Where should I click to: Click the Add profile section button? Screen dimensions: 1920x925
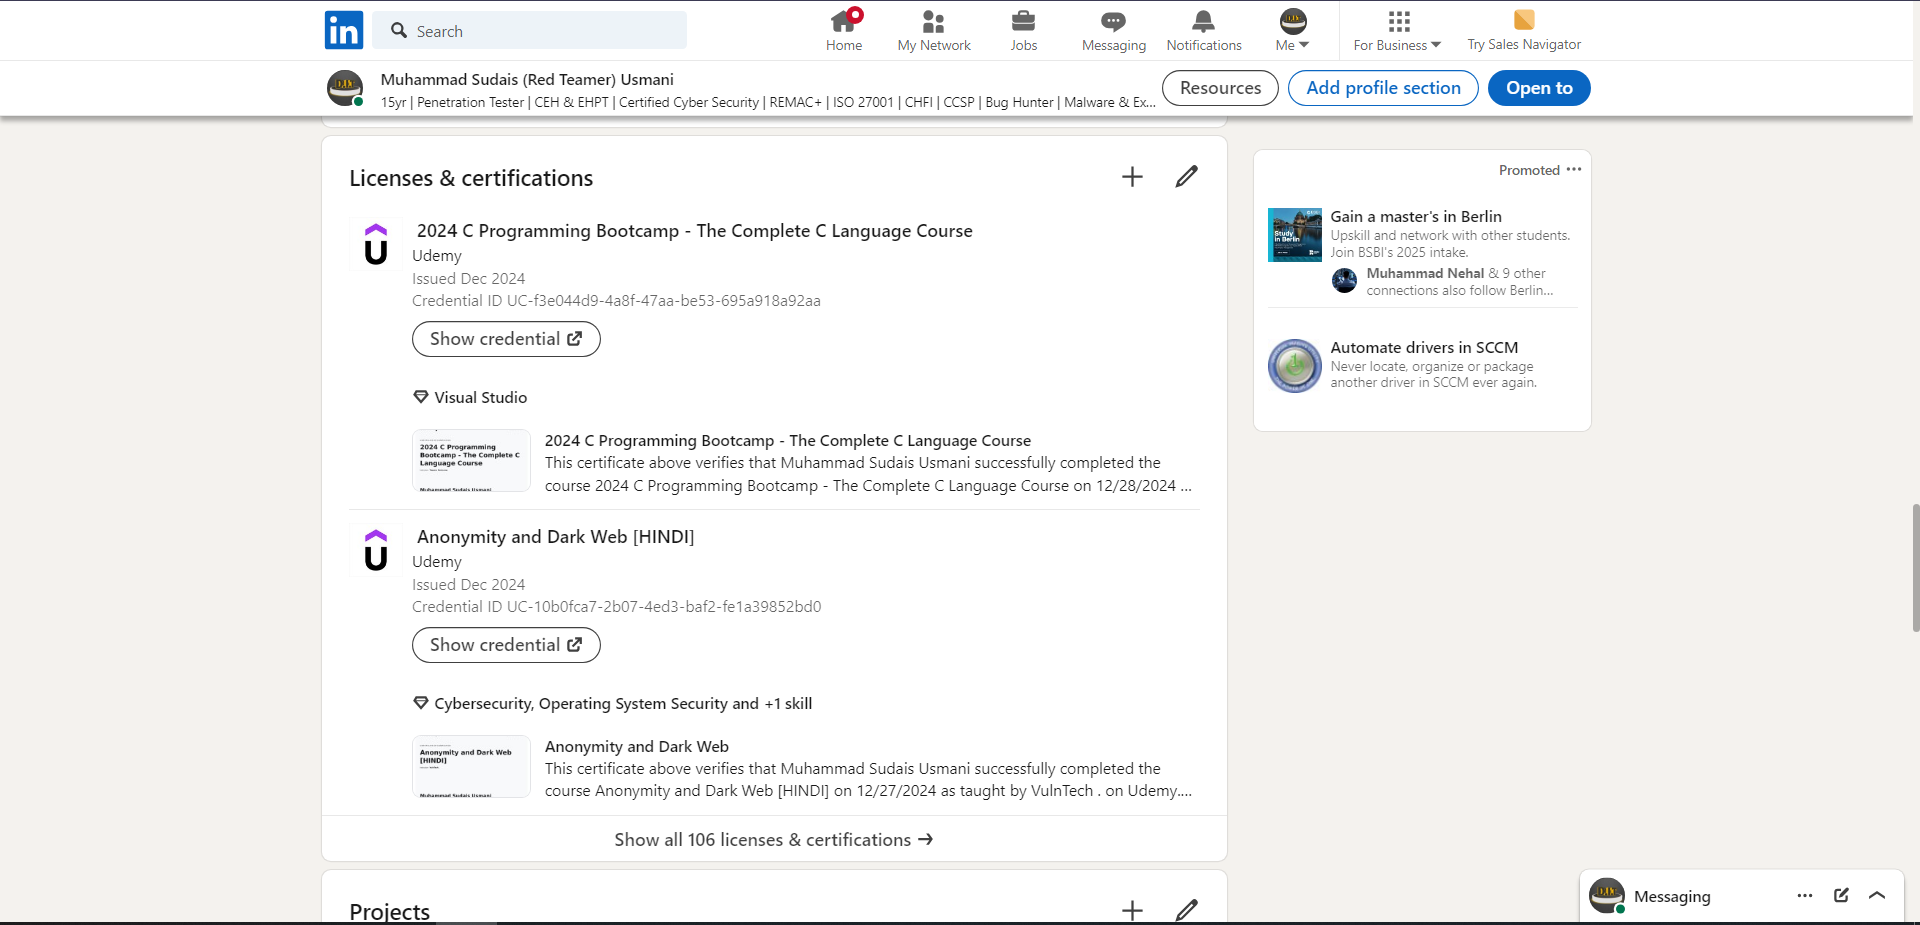click(x=1383, y=88)
